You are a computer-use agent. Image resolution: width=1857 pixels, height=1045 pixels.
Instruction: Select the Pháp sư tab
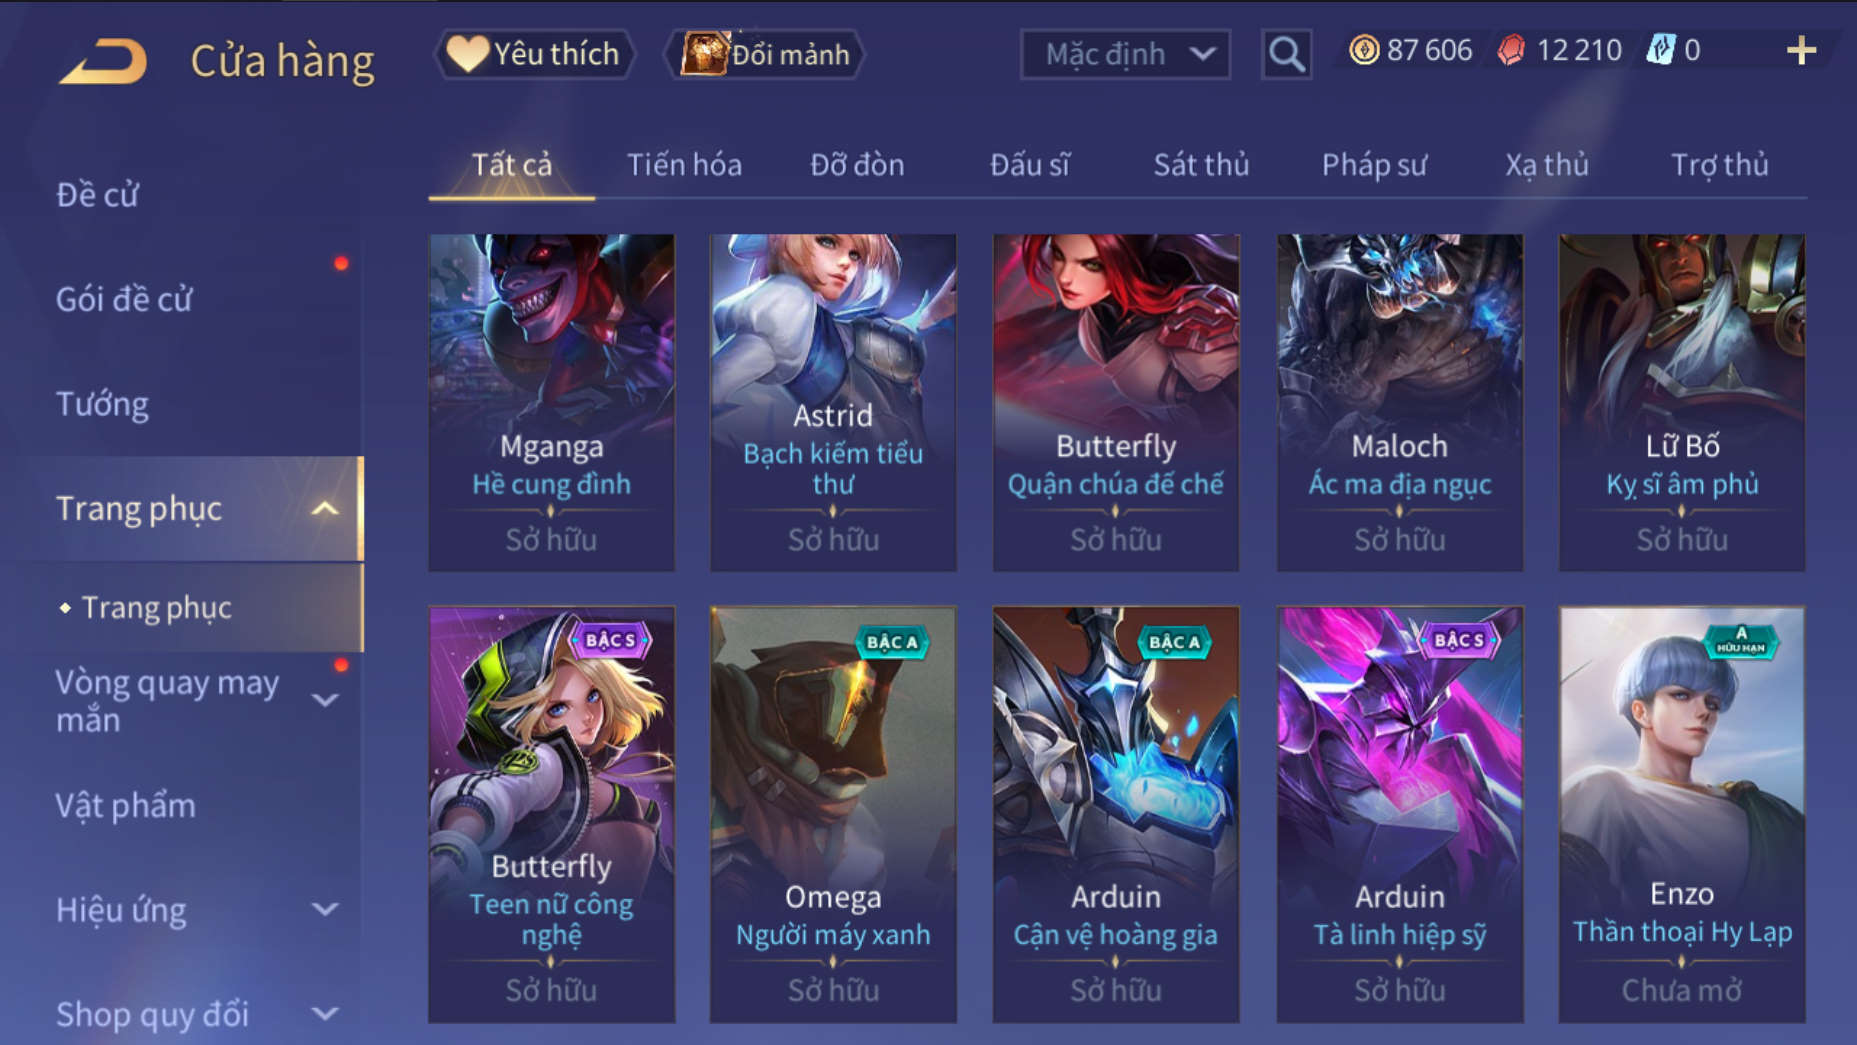(x=1374, y=165)
